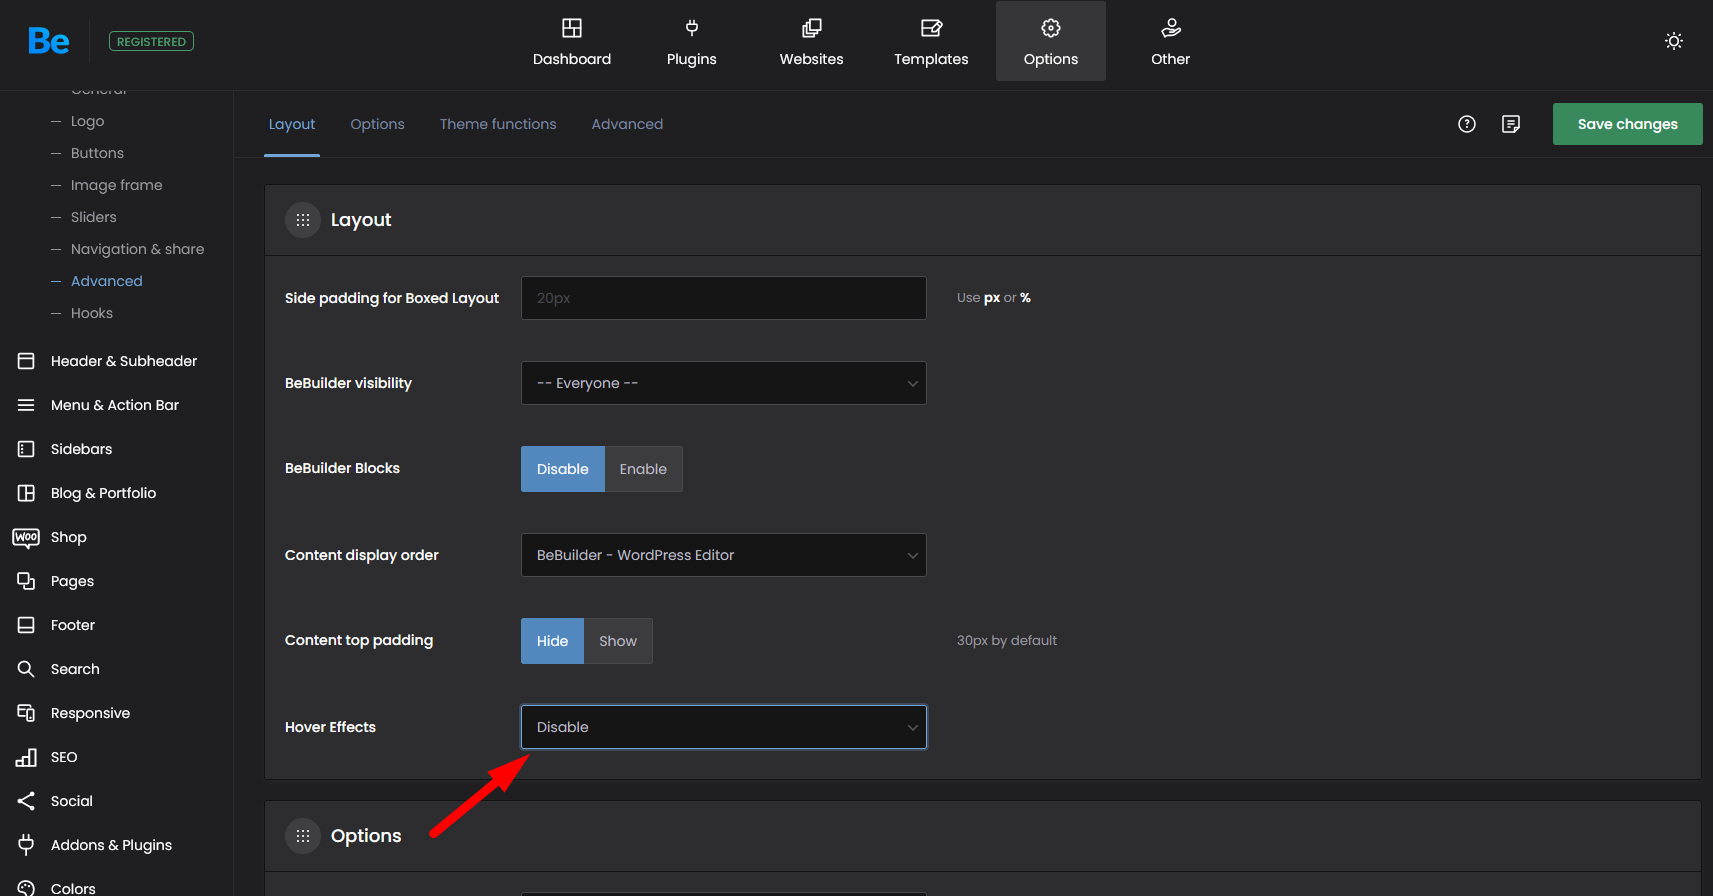The image size is (1713, 896).
Task: Click the Layout section grid icon
Action: pyautogui.click(x=303, y=220)
